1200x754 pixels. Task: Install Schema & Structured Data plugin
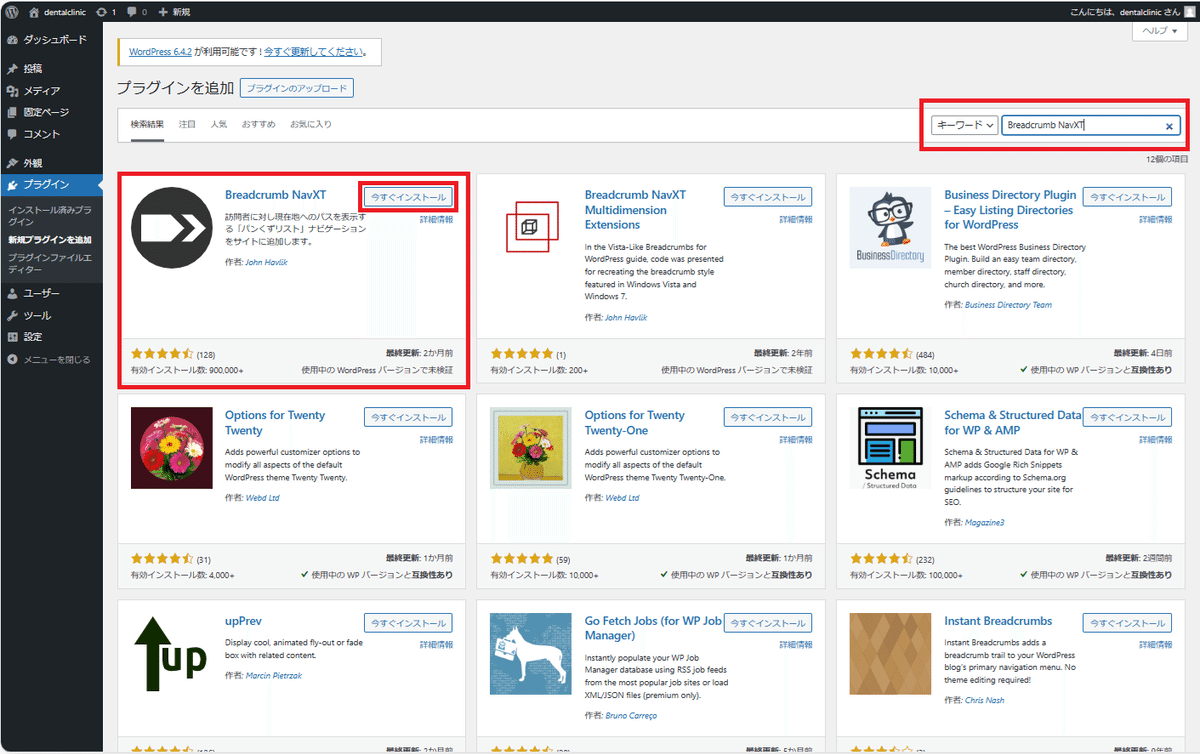pos(1127,417)
